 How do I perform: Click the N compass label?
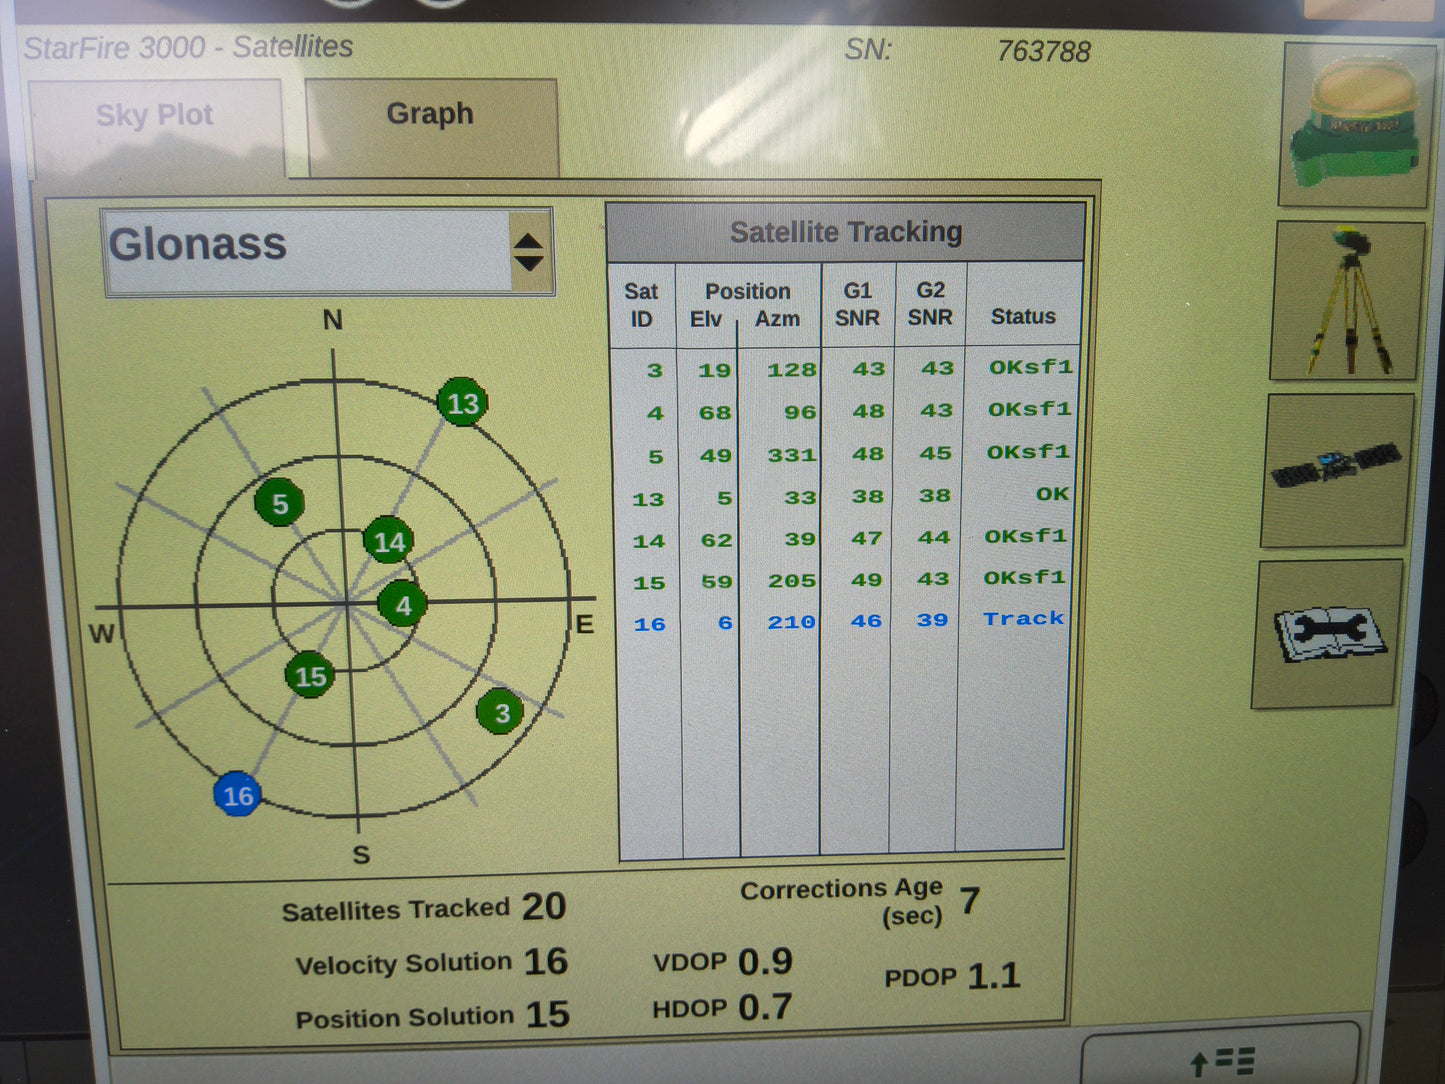click(x=333, y=320)
